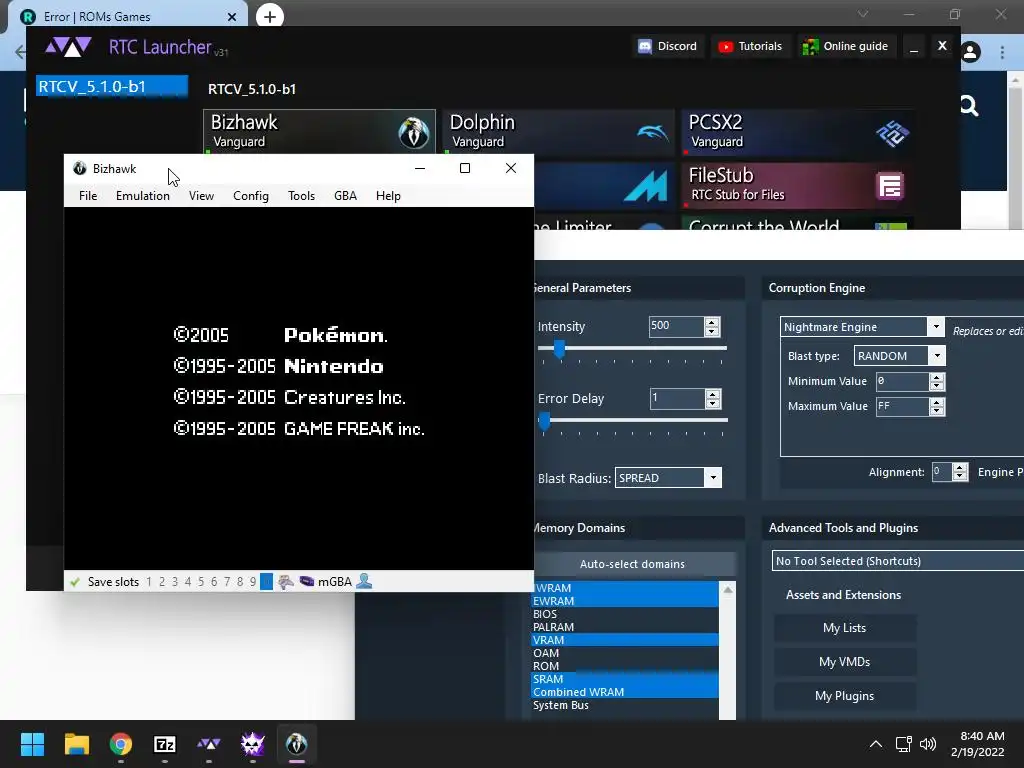Click the green checkmark status icon in Bizhawk

point(75,581)
